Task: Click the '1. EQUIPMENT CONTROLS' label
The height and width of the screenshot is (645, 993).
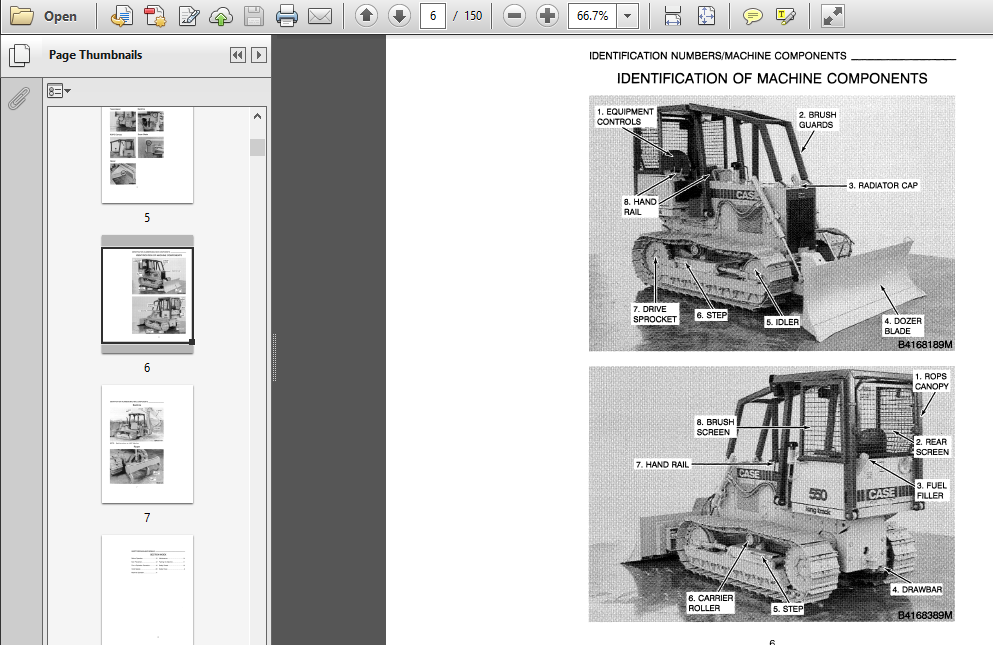Action: point(625,117)
